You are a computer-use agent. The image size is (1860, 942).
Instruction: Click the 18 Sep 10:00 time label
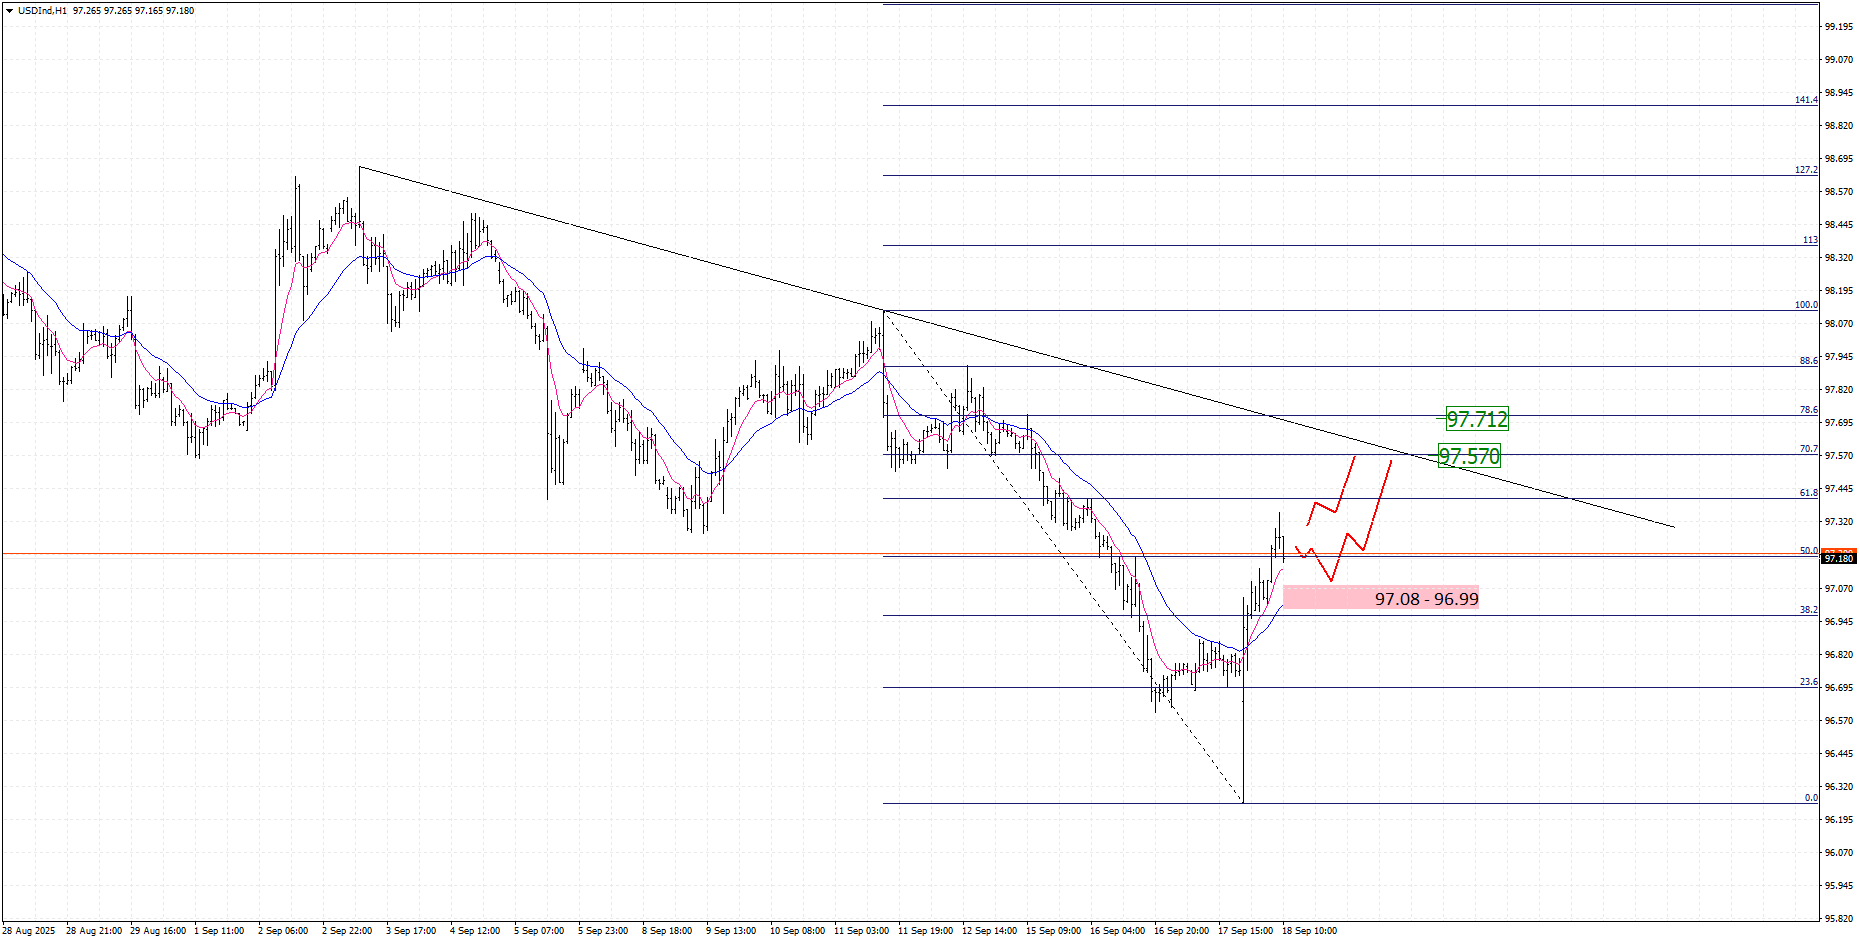click(1309, 931)
